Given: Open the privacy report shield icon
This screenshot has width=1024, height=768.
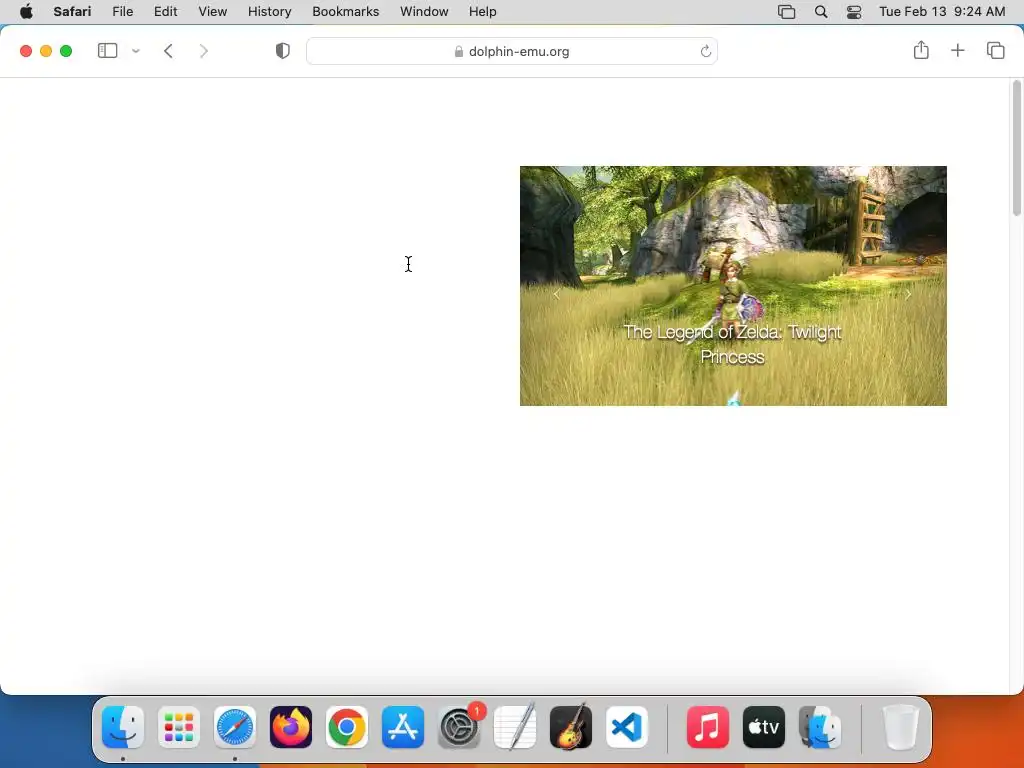Looking at the screenshot, I should click(x=283, y=51).
